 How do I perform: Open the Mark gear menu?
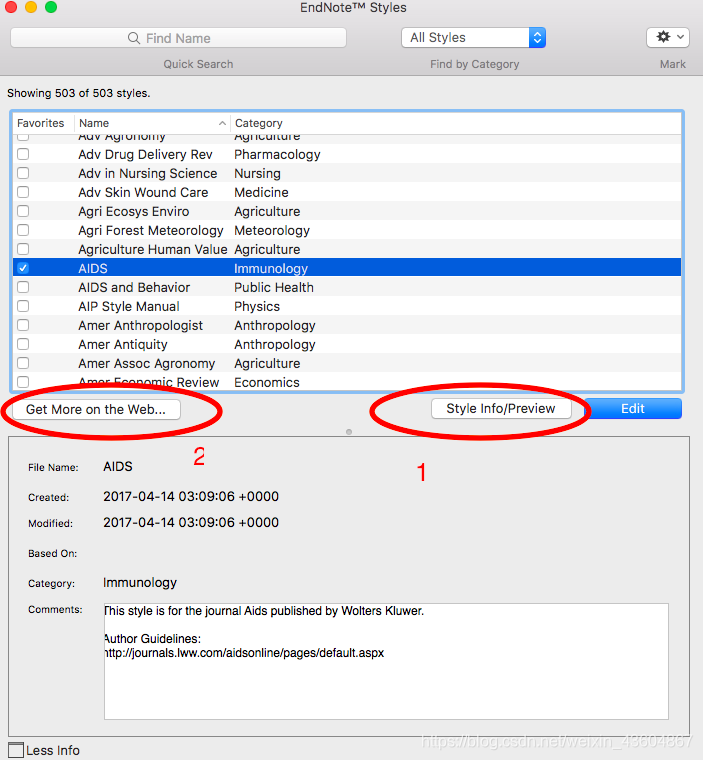668,37
